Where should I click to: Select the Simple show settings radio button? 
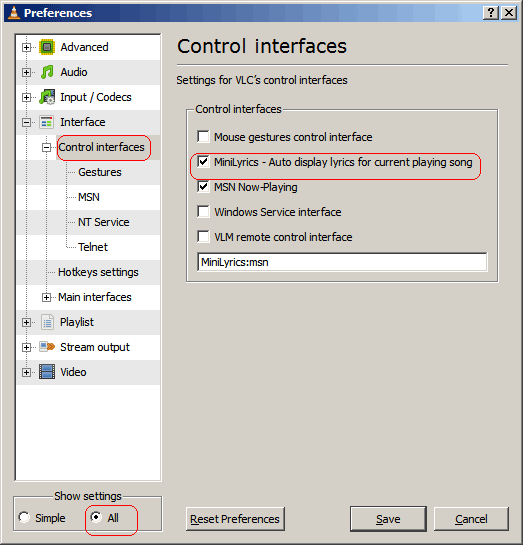[x=24, y=517]
